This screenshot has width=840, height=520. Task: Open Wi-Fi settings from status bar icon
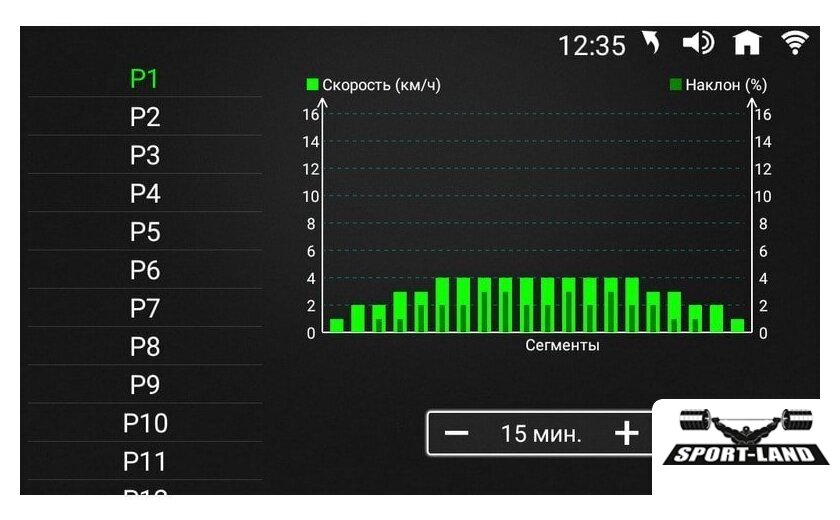pyautogui.click(x=795, y=42)
